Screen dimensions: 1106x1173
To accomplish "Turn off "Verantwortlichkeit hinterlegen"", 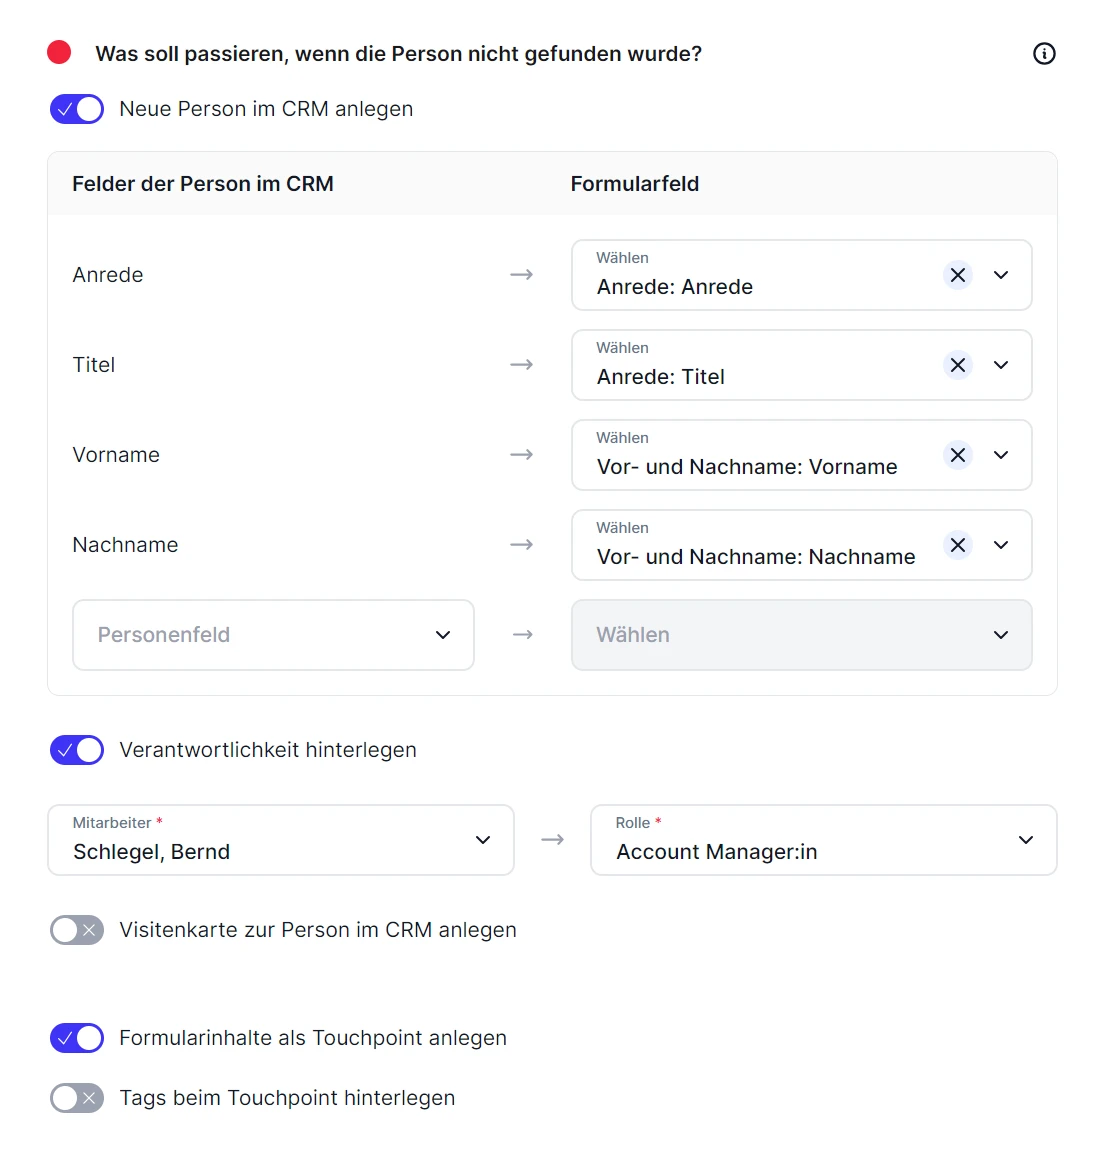I will pyautogui.click(x=77, y=750).
